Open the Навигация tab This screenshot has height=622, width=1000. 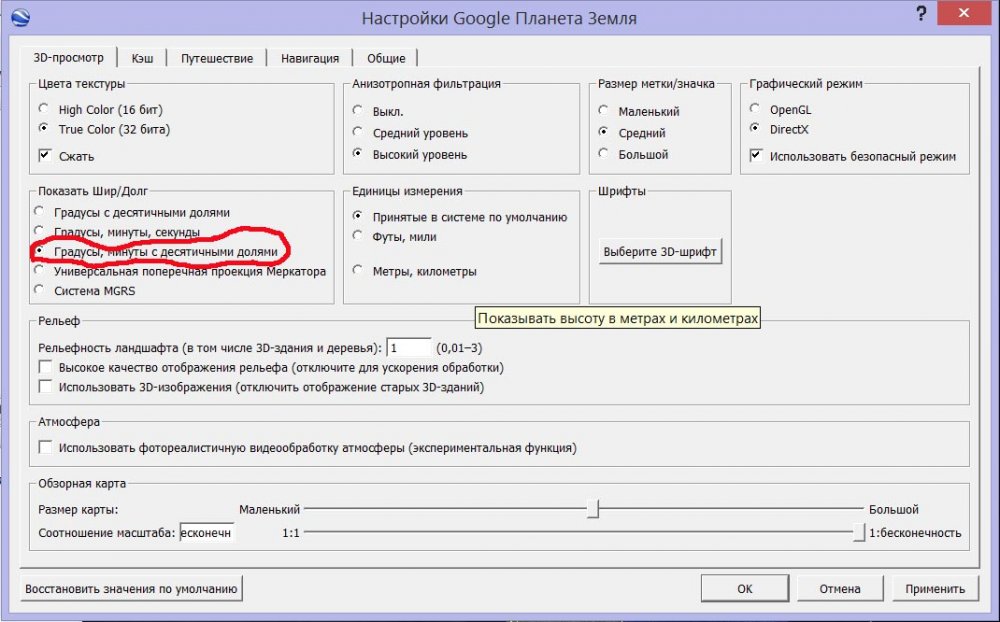click(310, 58)
